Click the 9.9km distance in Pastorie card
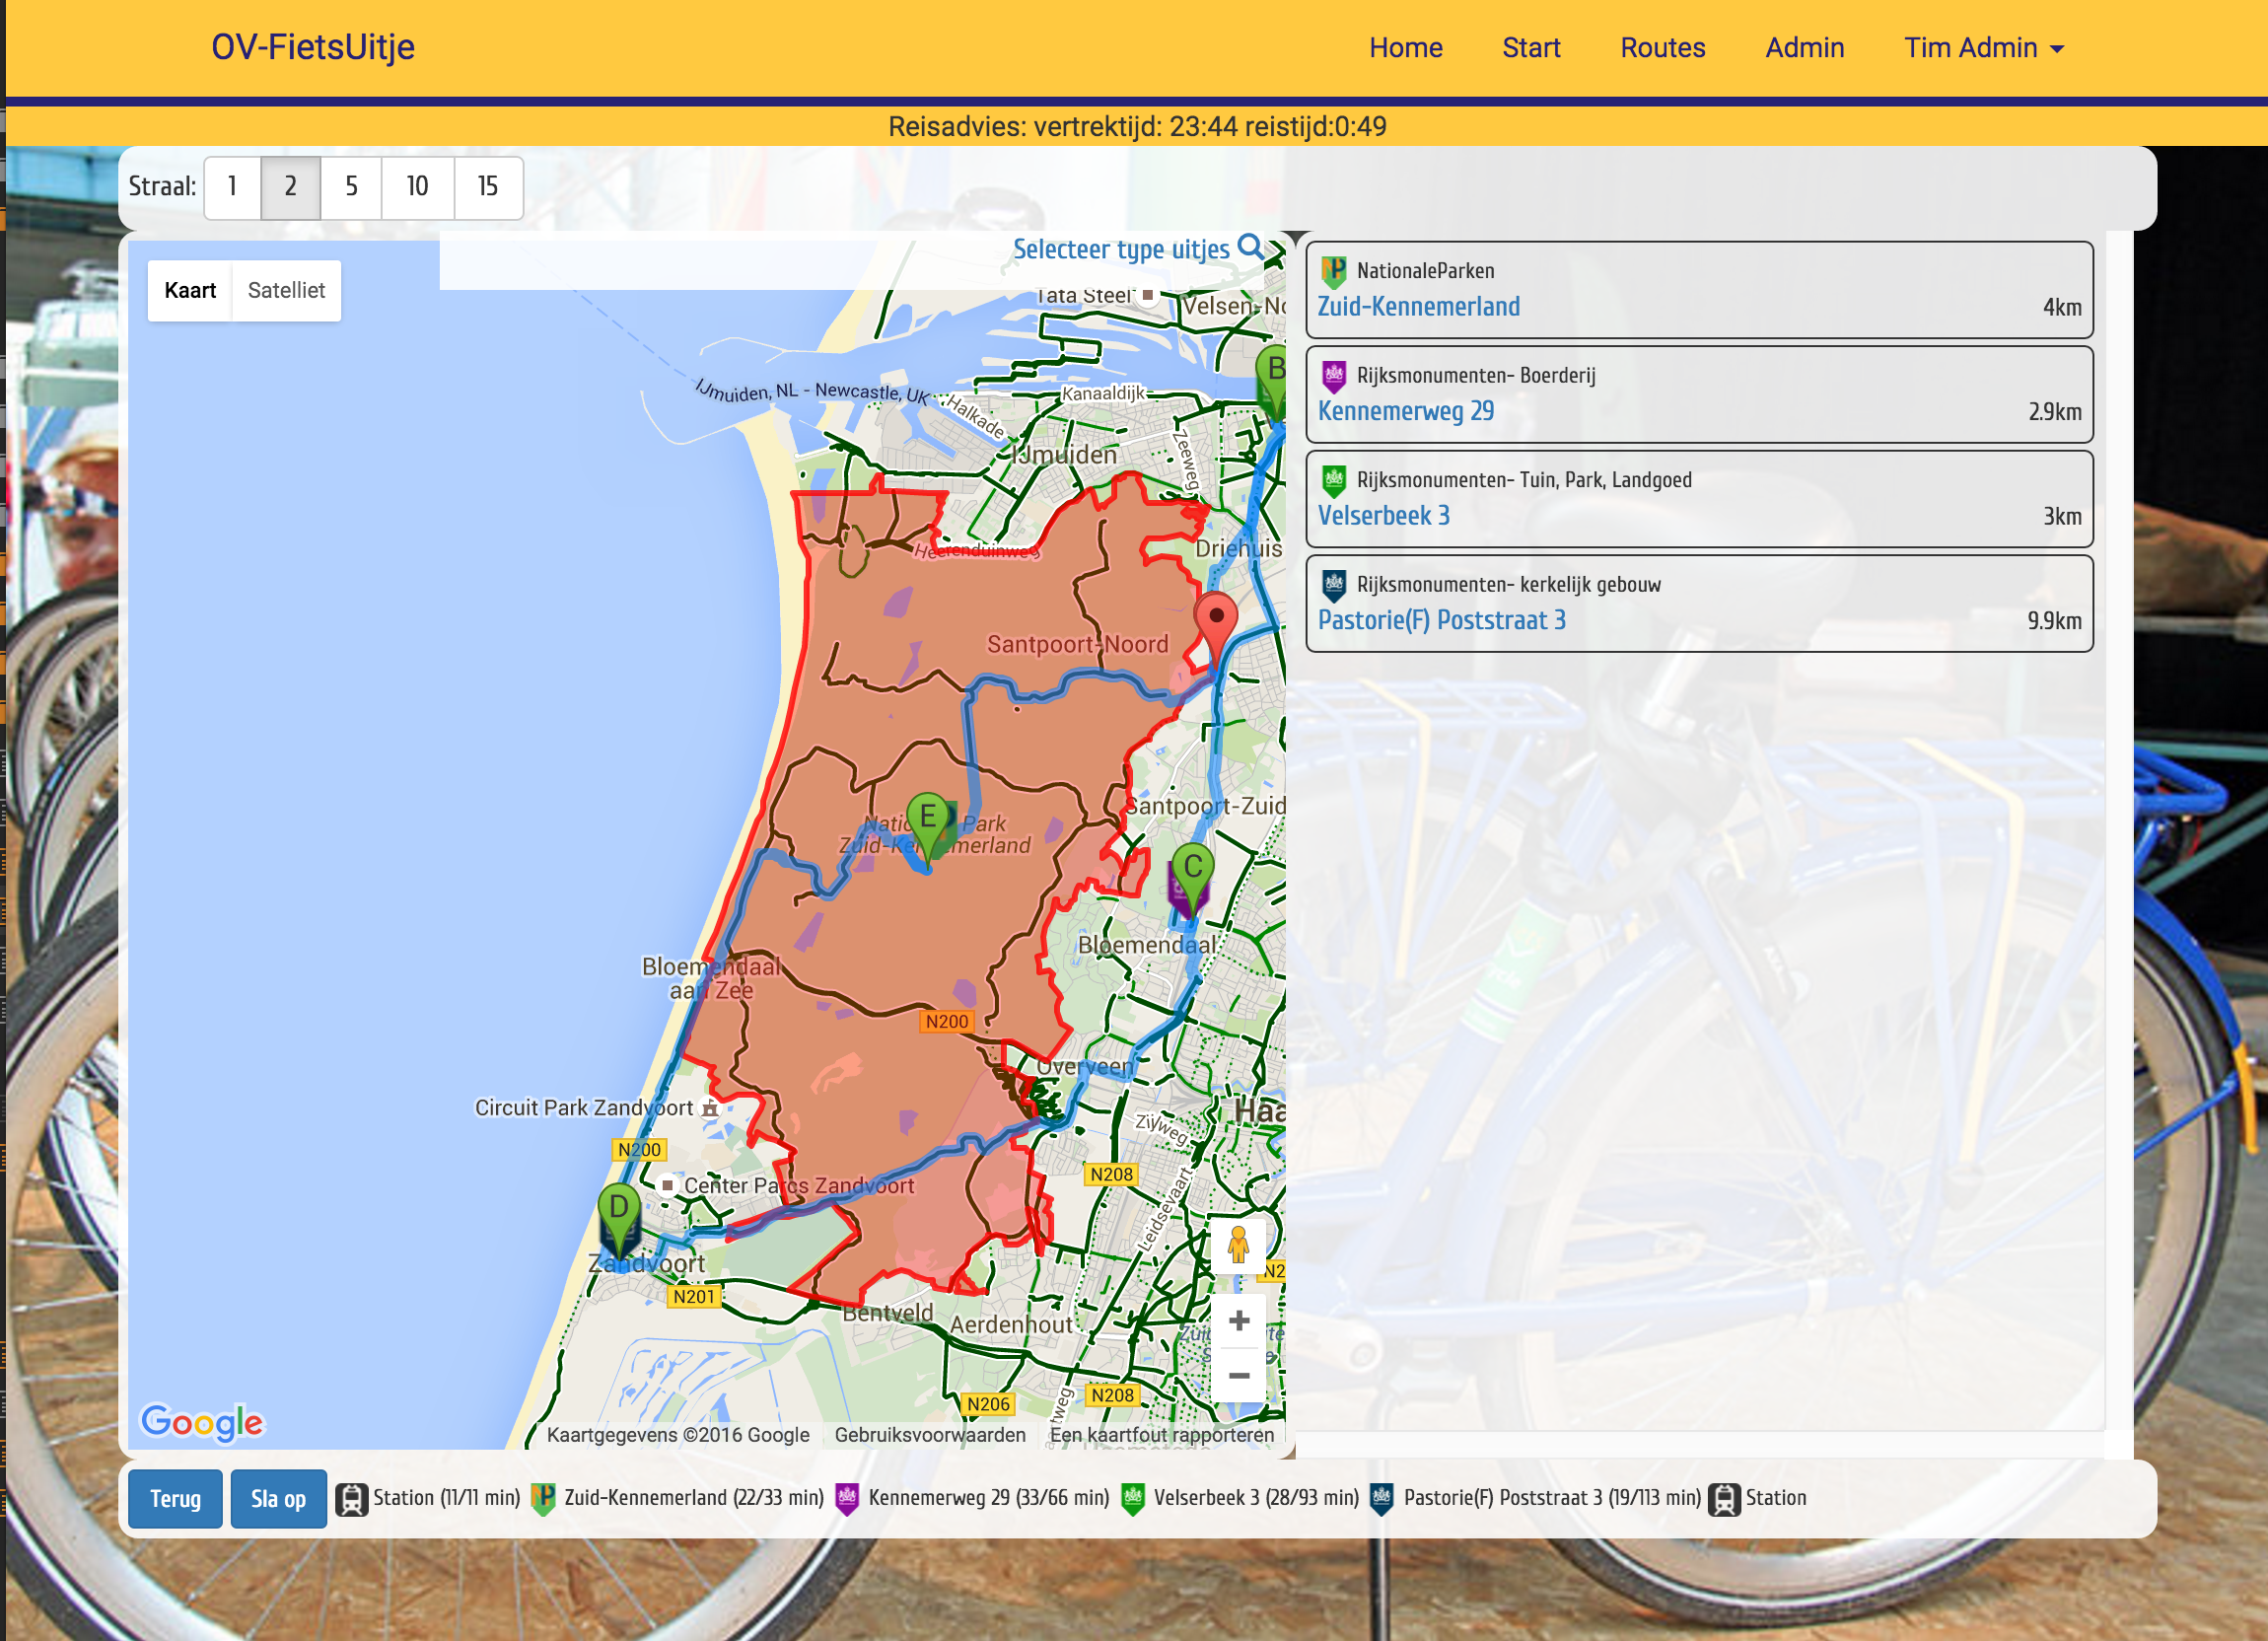This screenshot has height=1641, width=2268. [2054, 621]
